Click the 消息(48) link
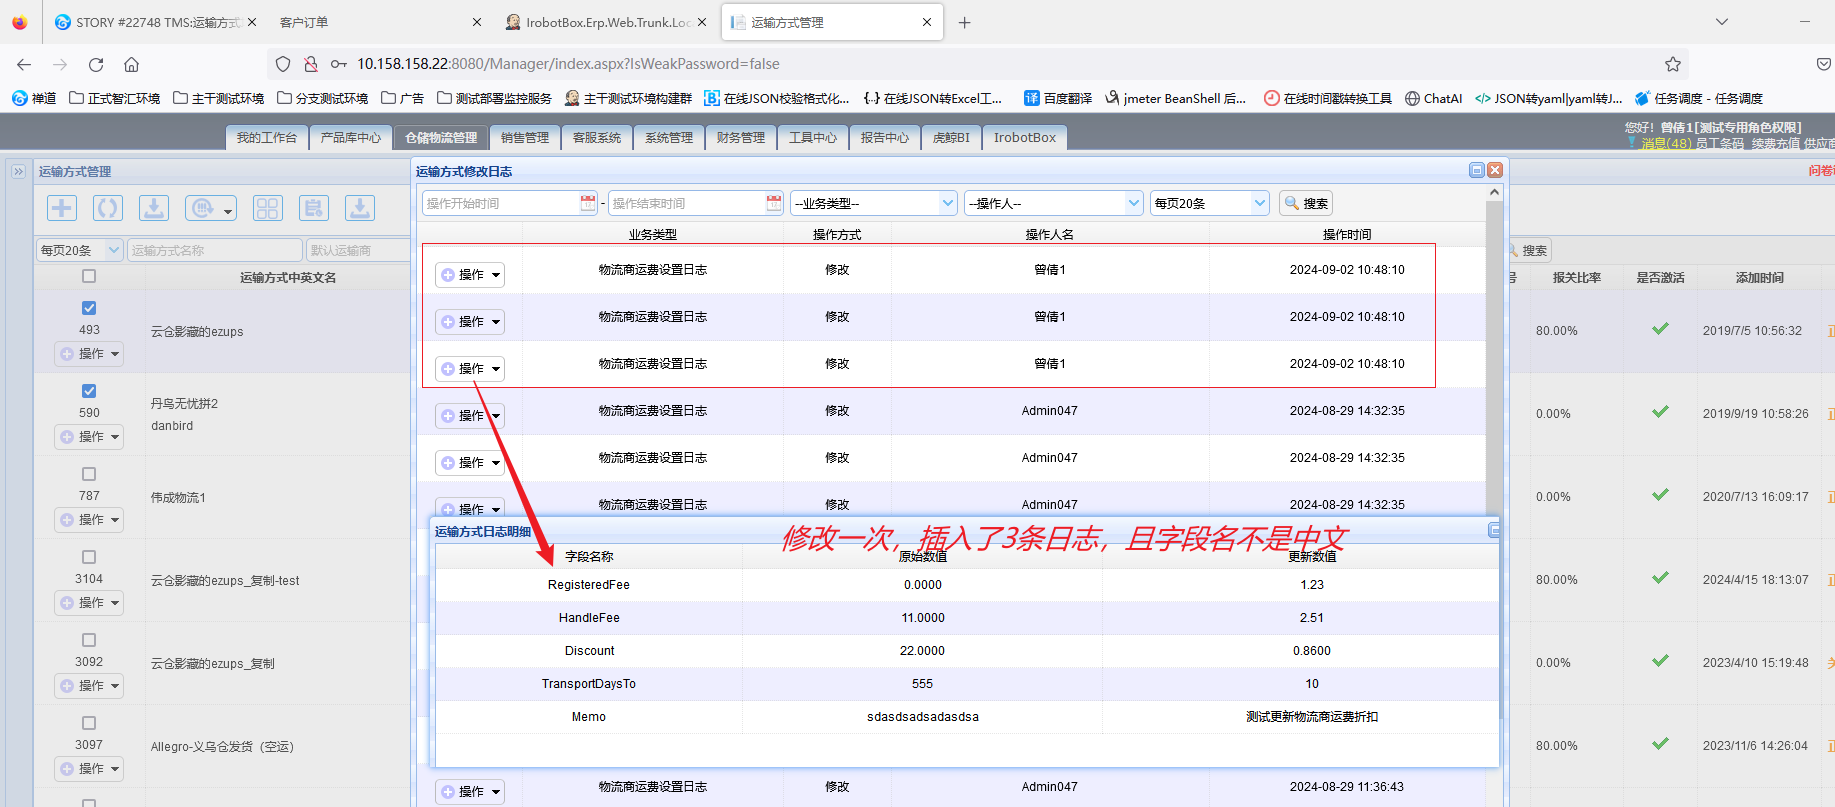 (x=1666, y=143)
